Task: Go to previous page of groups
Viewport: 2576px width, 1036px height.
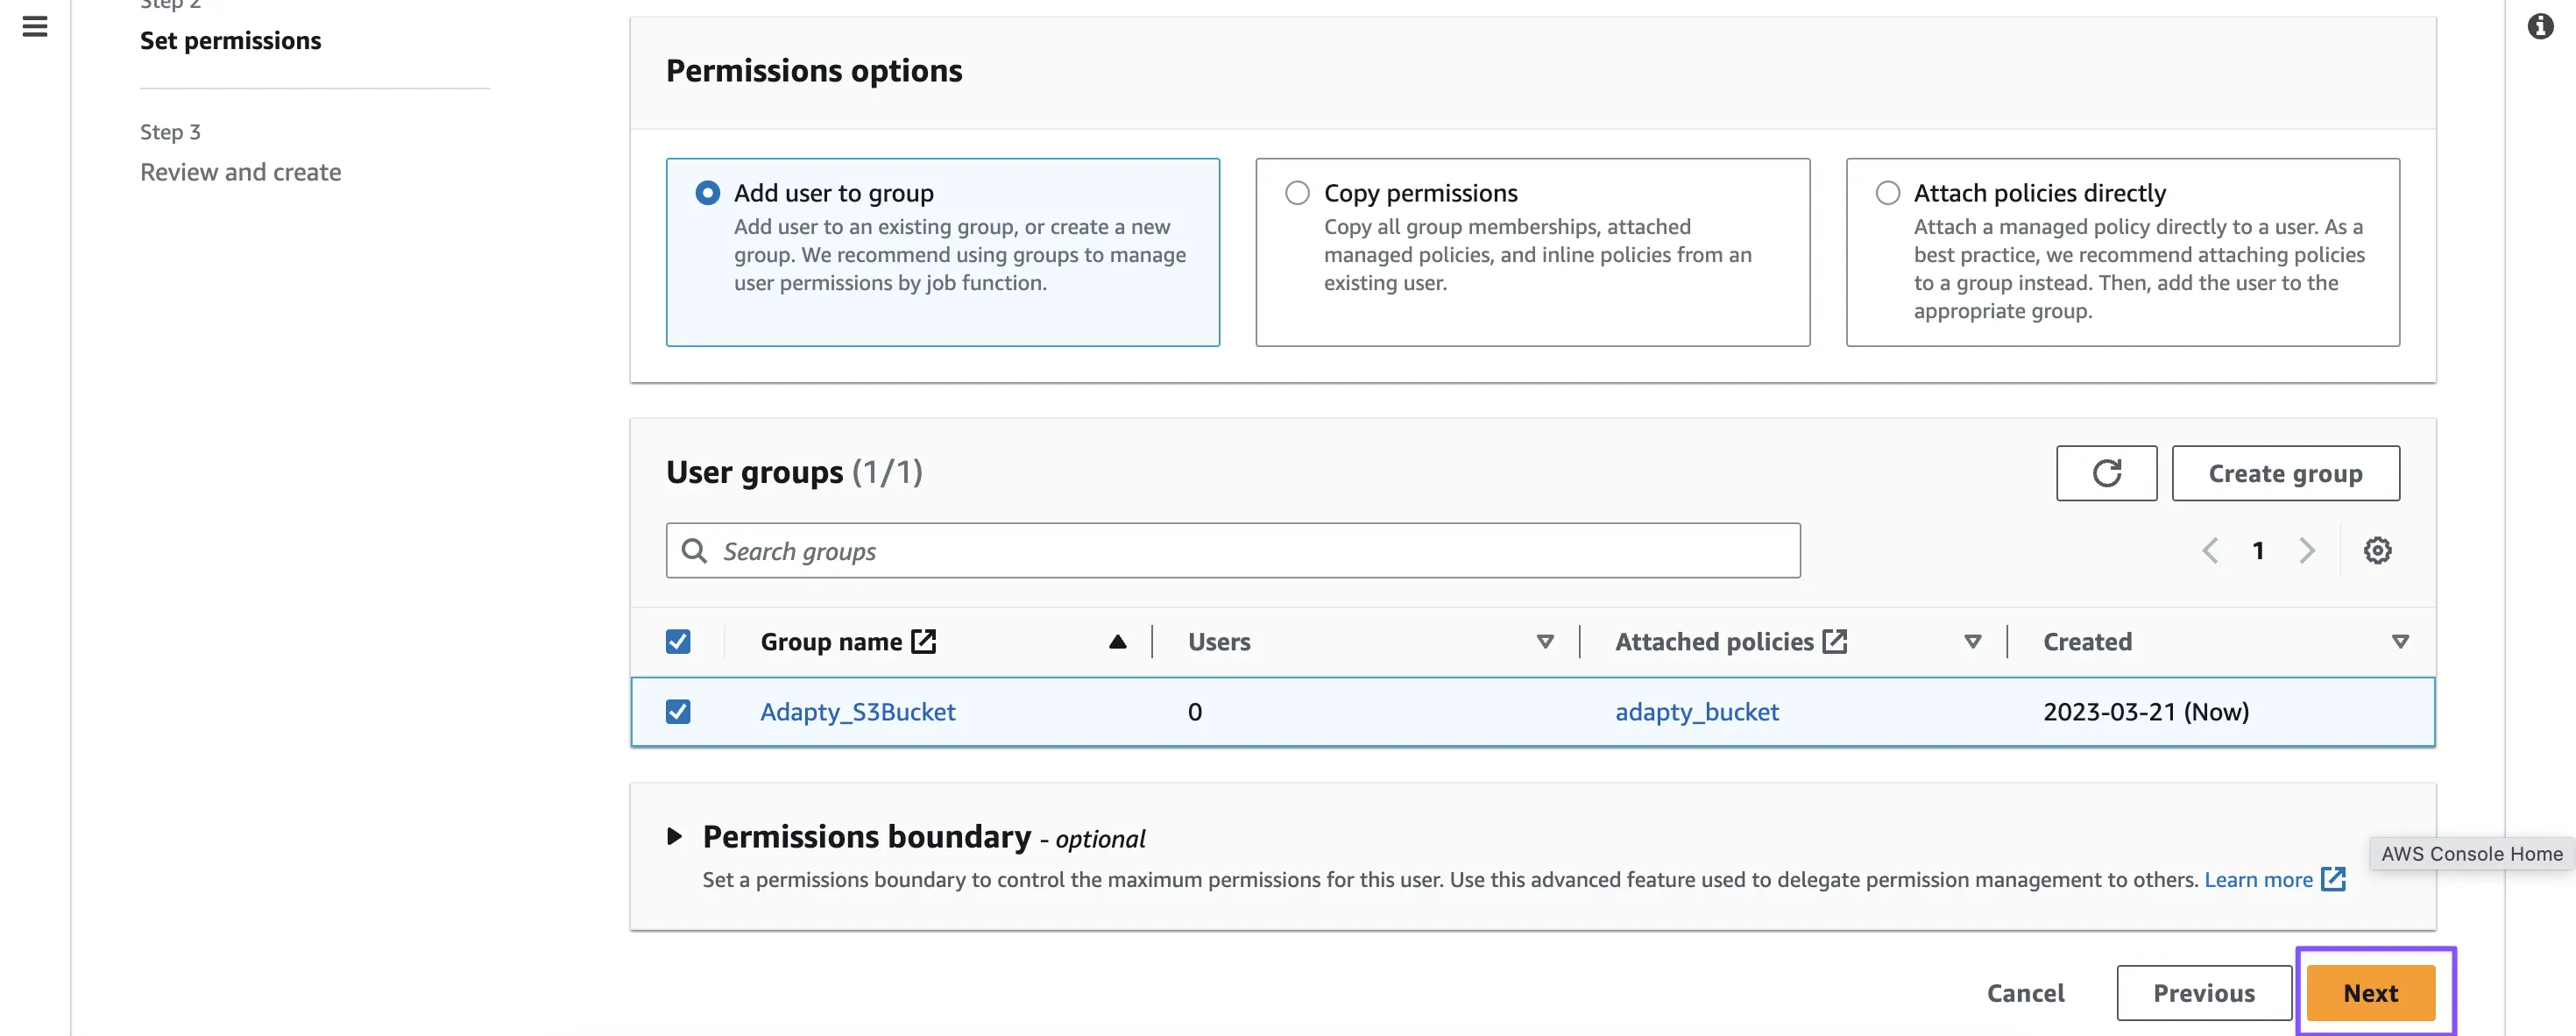Action: coord(2210,551)
